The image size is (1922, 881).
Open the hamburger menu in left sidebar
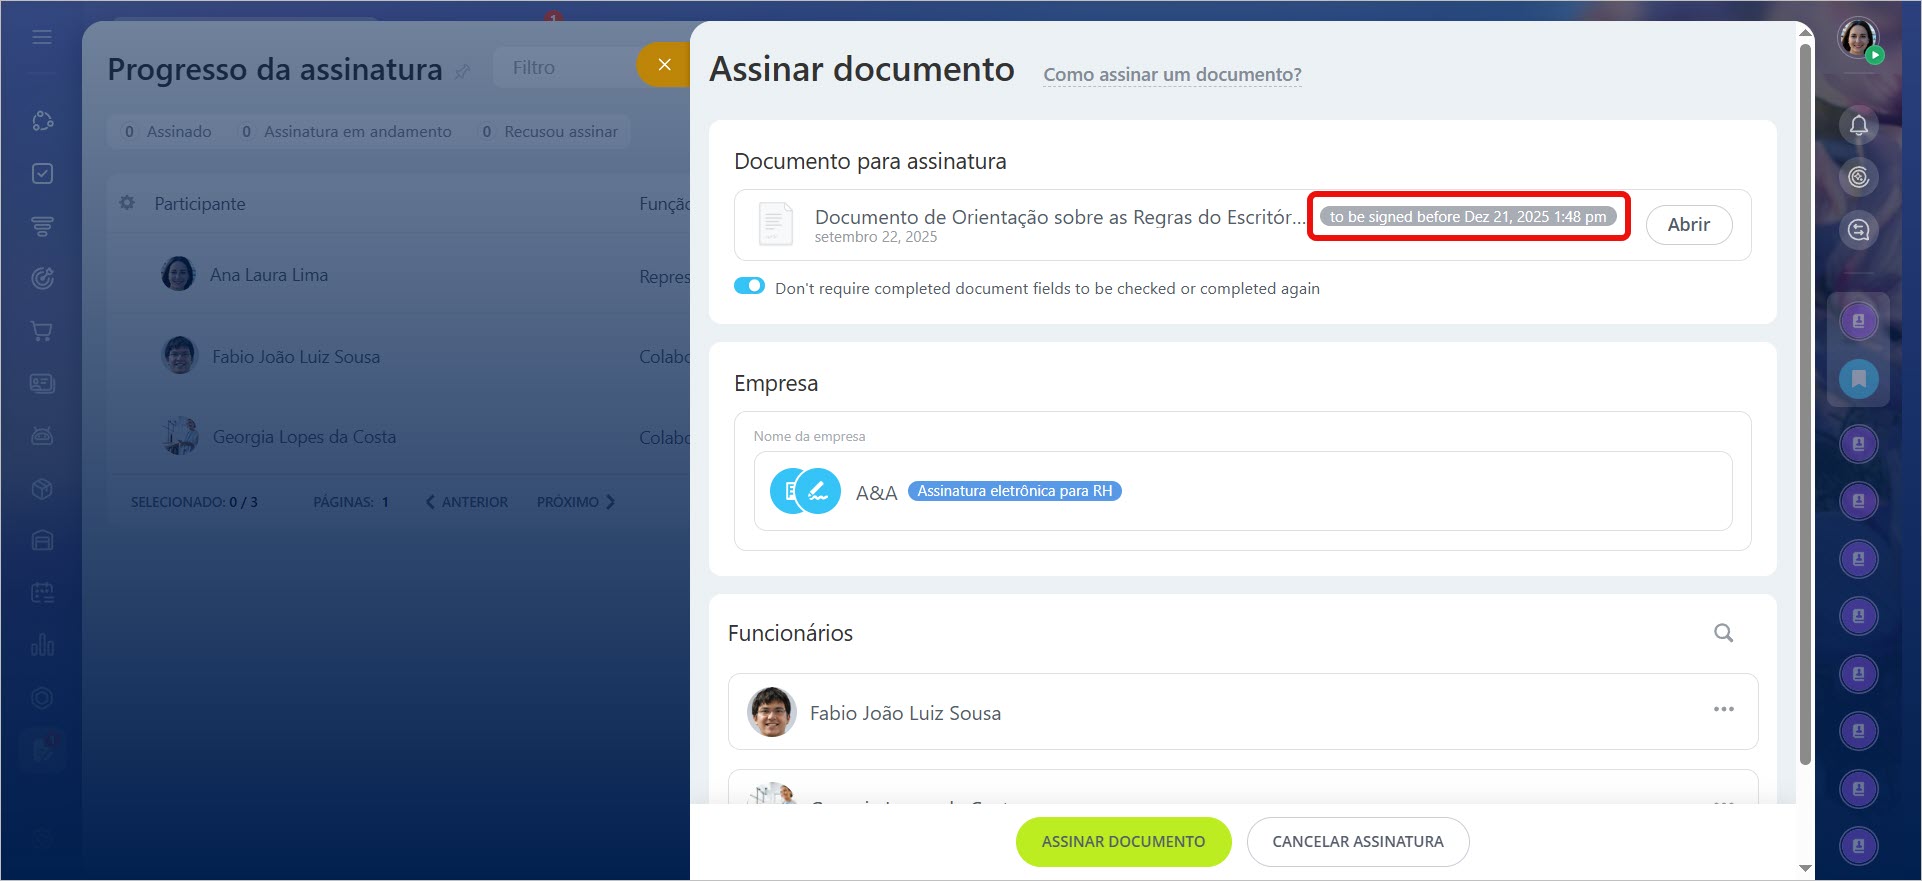pyautogui.click(x=42, y=37)
